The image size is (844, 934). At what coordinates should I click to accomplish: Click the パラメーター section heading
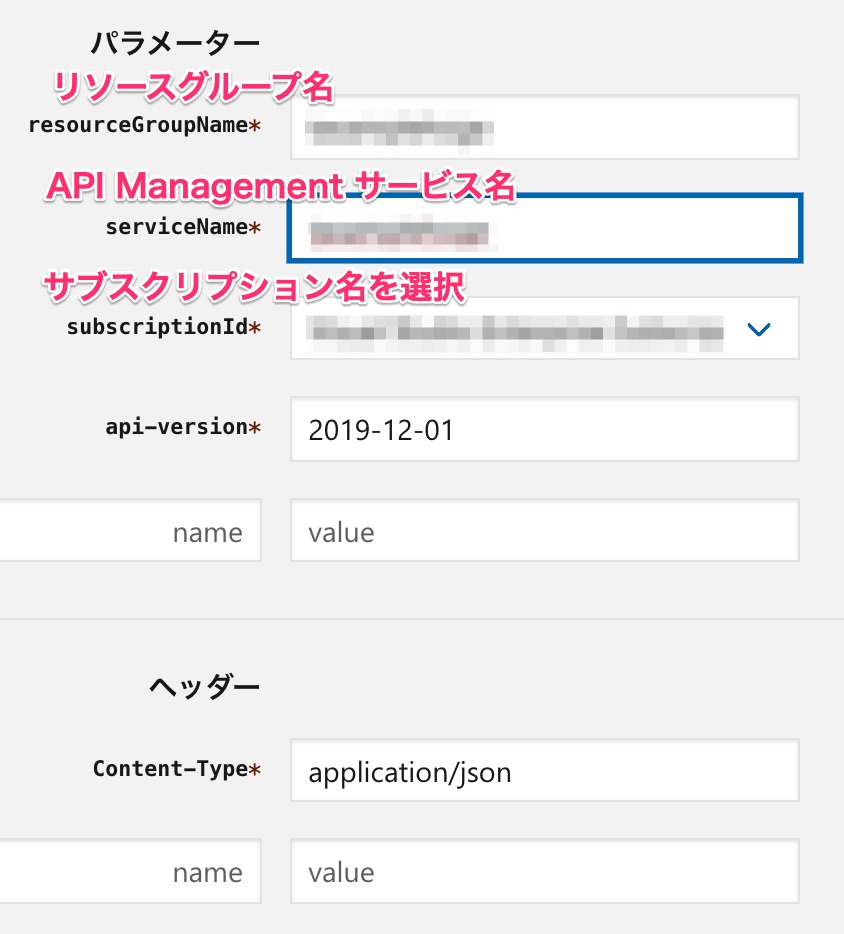pos(176,42)
